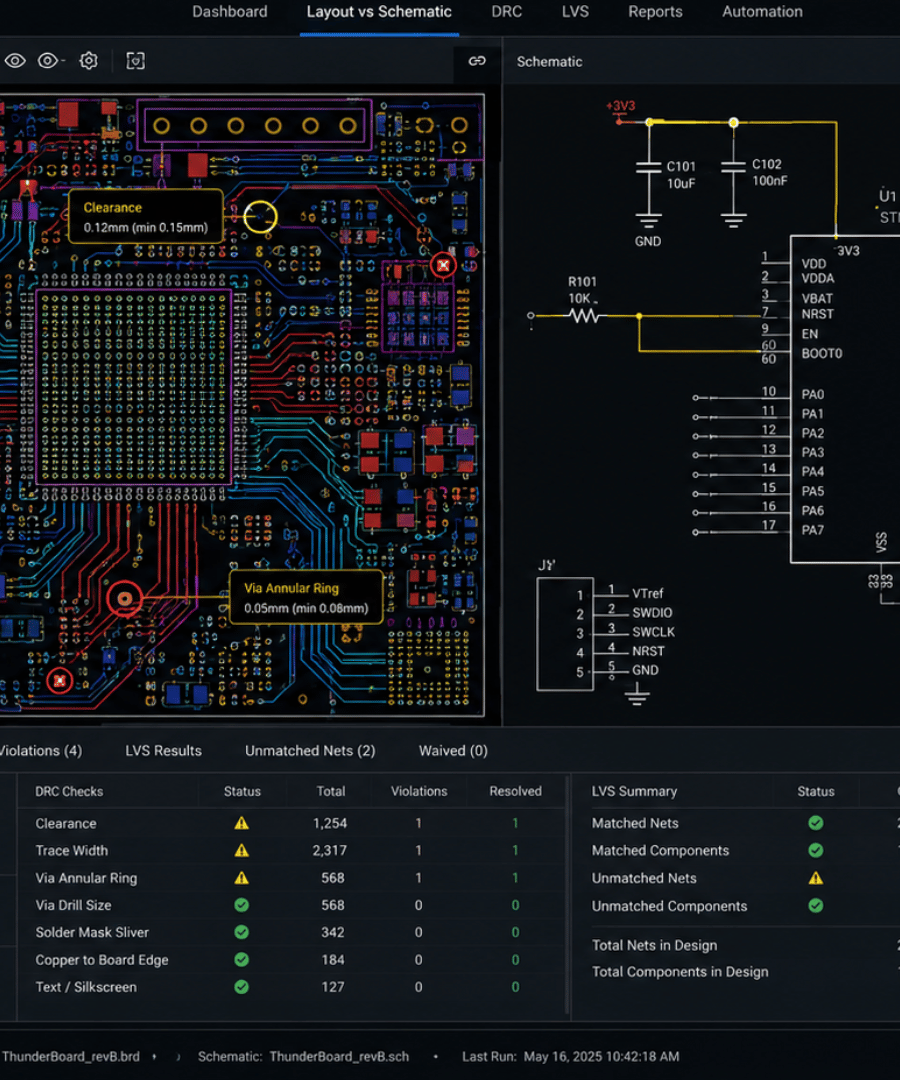Sort by the Resolved column header

pos(515,791)
